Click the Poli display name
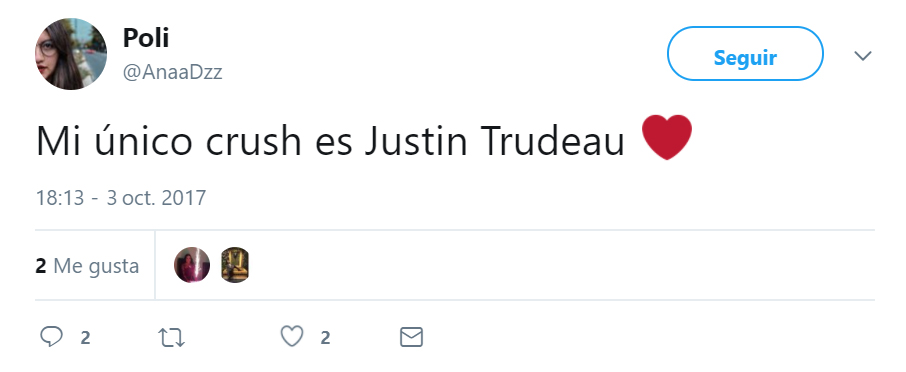The width and height of the screenshot is (906, 372). [x=146, y=38]
